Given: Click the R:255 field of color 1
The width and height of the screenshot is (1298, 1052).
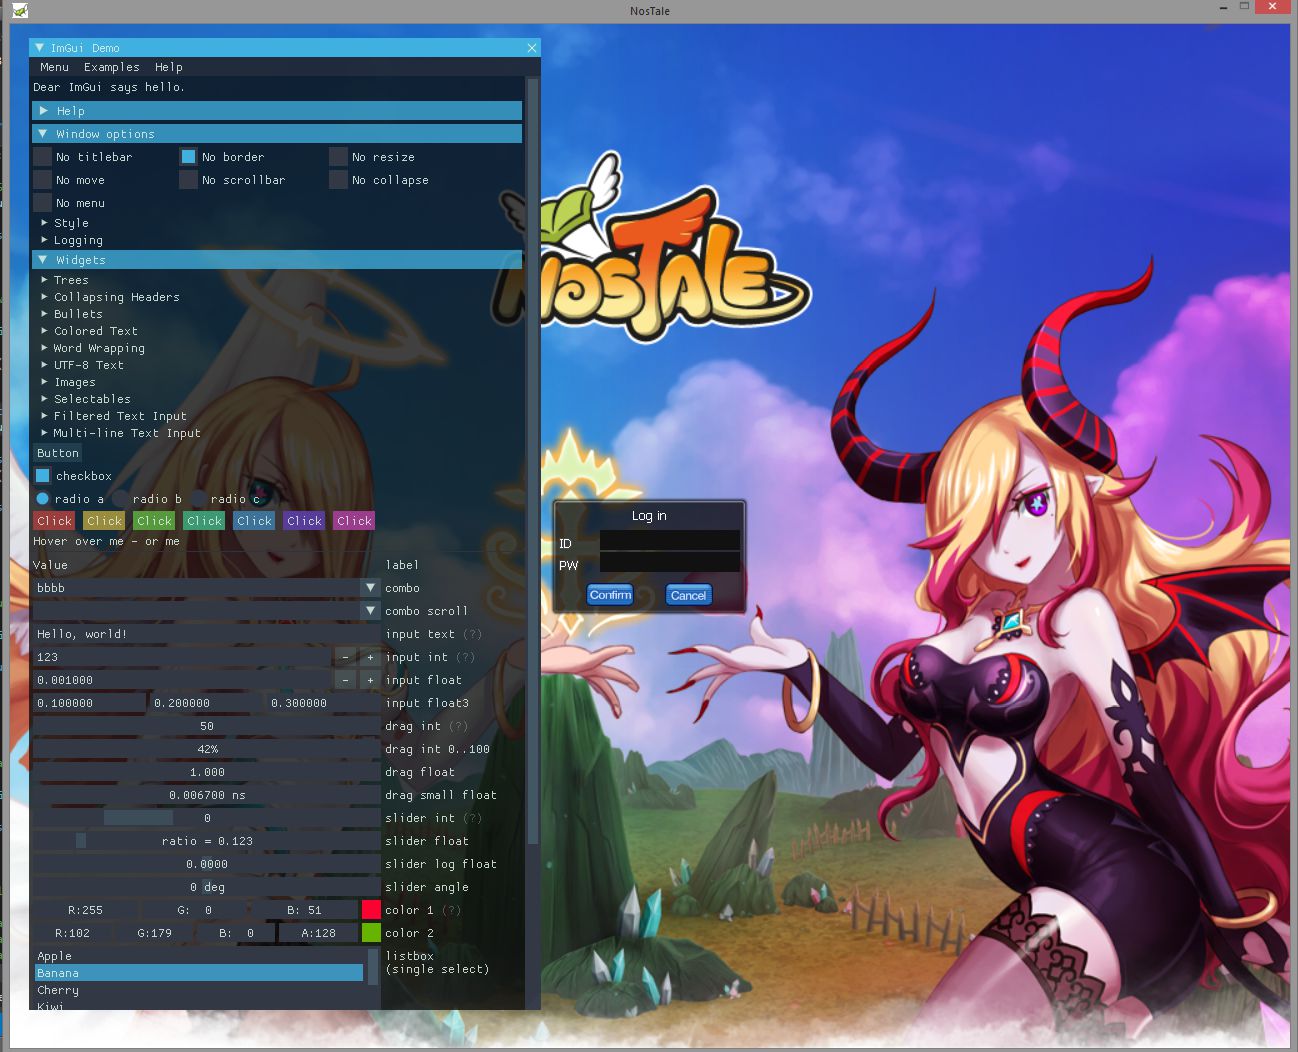Looking at the screenshot, I should tap(85, 910).
